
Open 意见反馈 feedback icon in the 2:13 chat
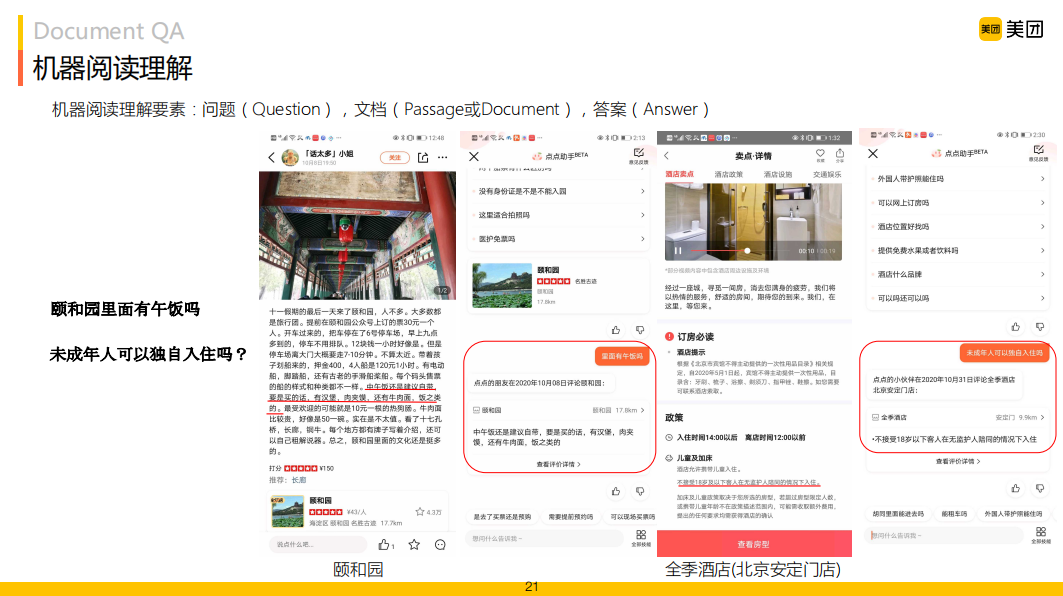pos(639,156)
